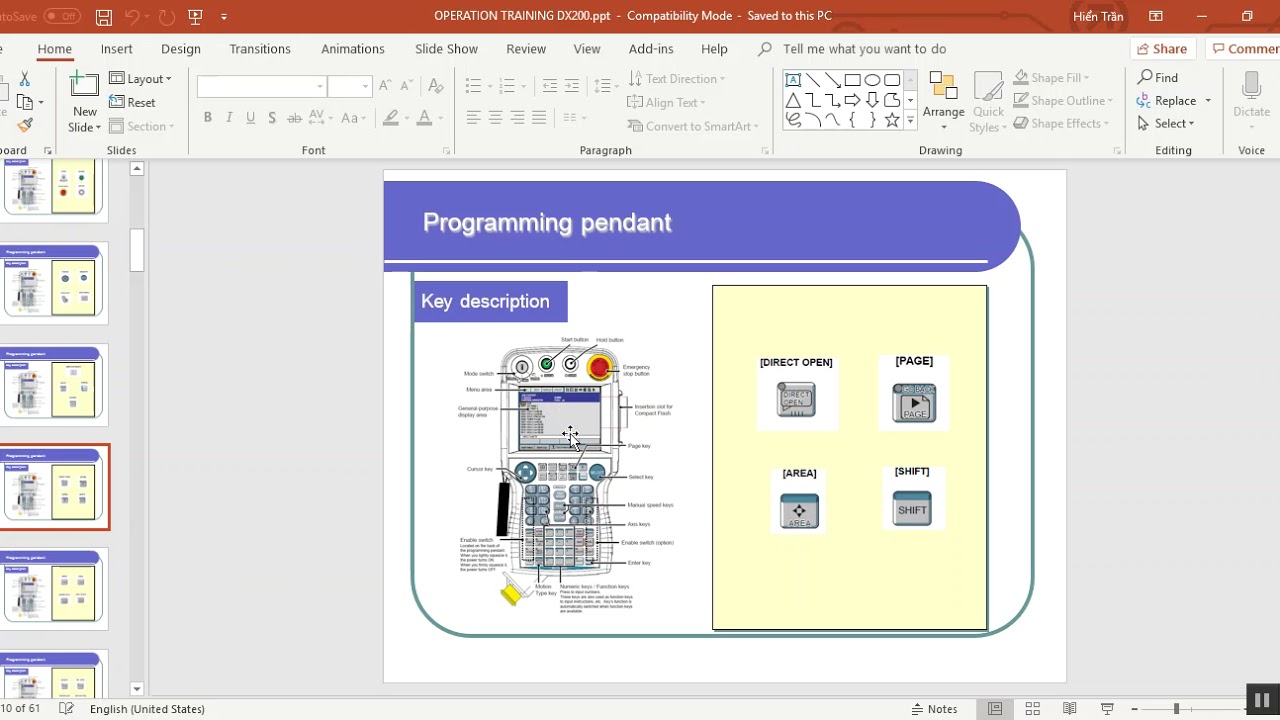1280x720 pixels.
Task: Open the Animations tab
Action: click(x=353, y=49)
